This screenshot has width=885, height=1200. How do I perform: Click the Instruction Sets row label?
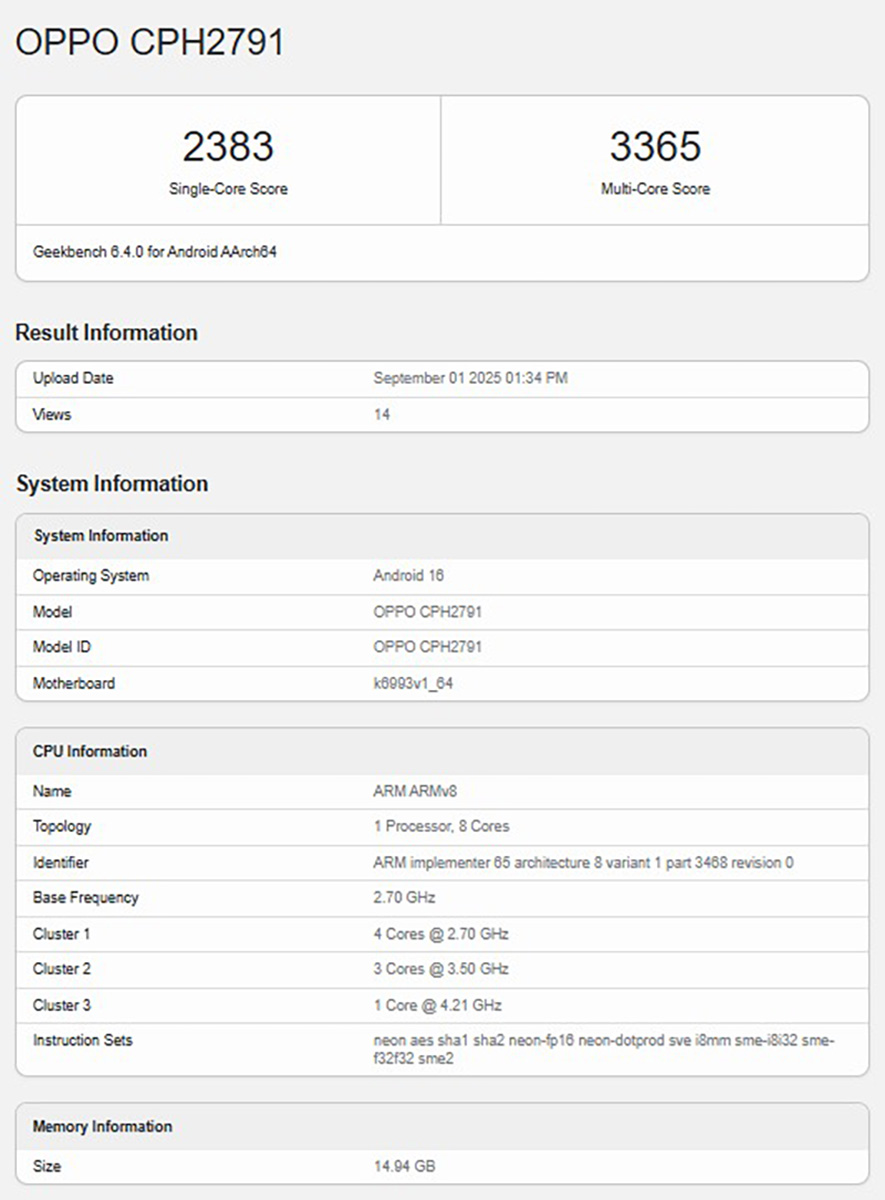pyautogui.click(x=83, y=1040)
